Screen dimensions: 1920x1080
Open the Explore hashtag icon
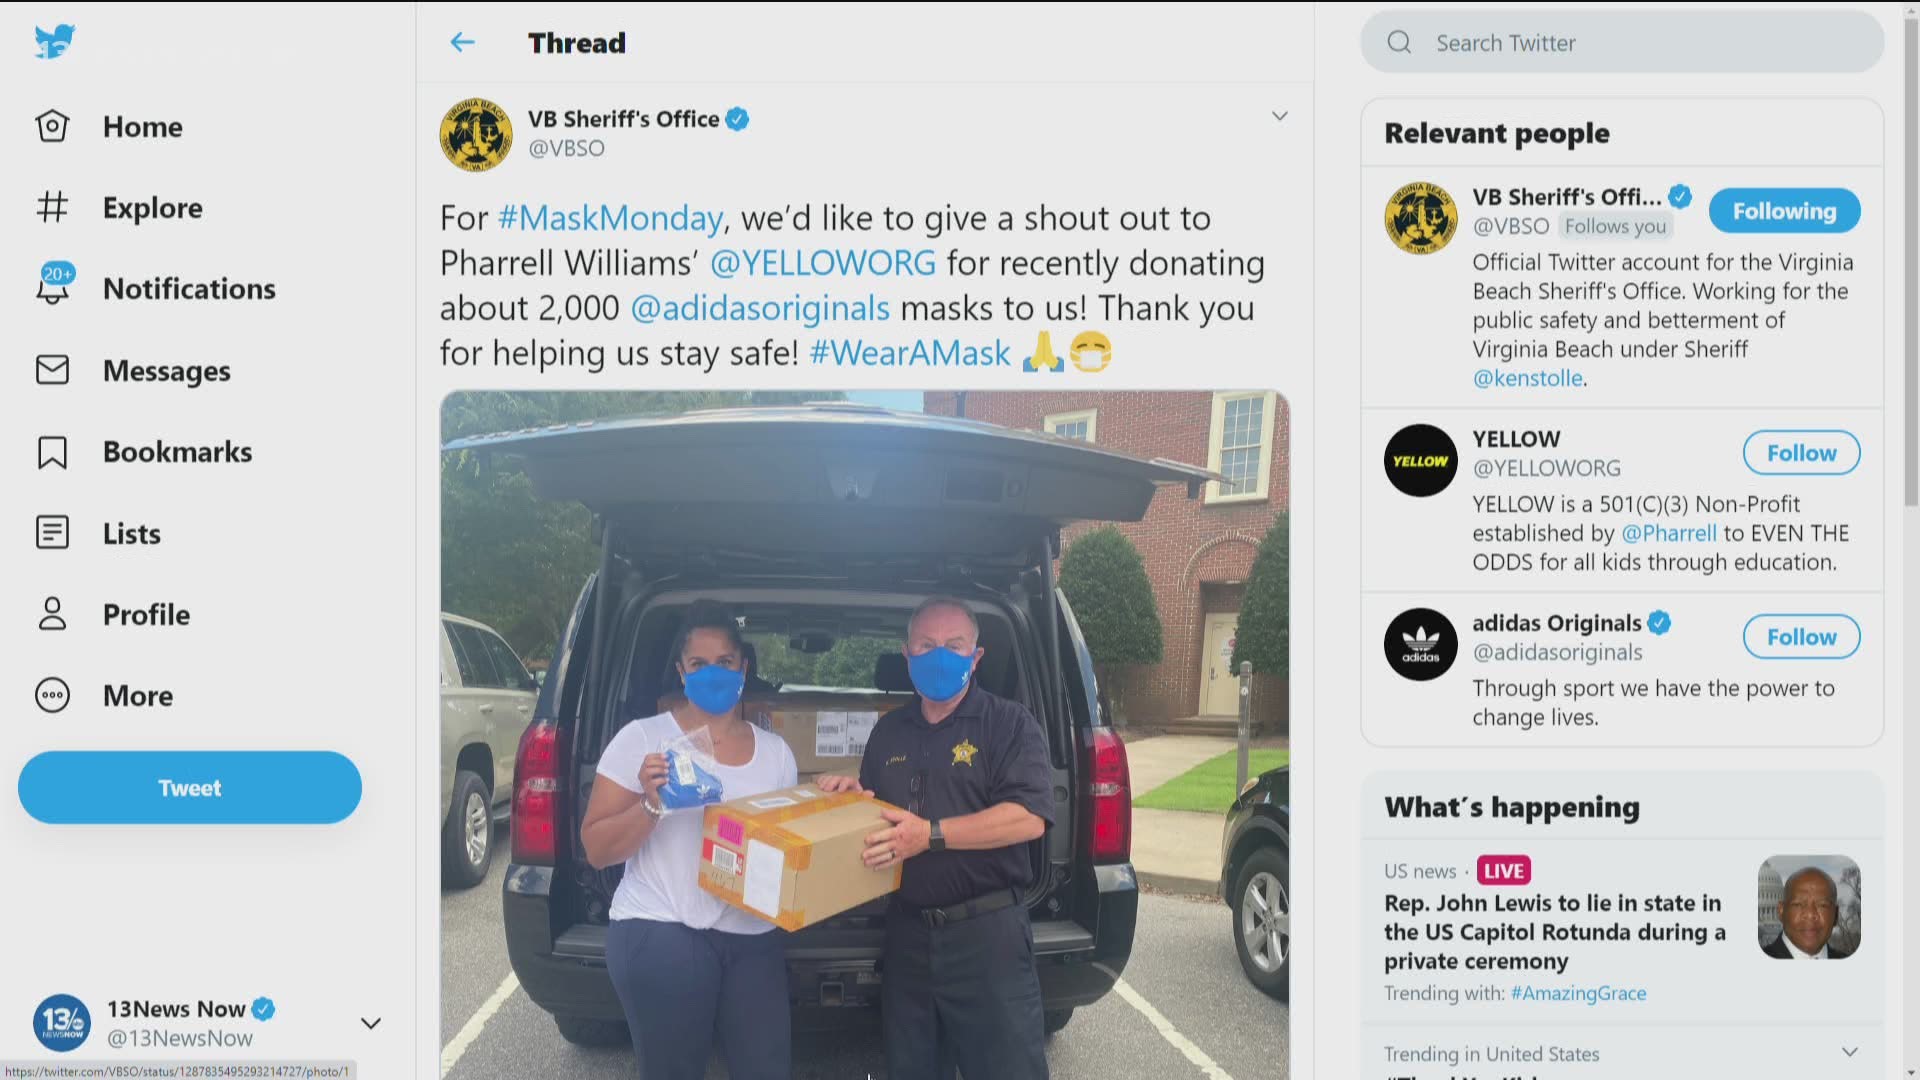click(52, 207)
